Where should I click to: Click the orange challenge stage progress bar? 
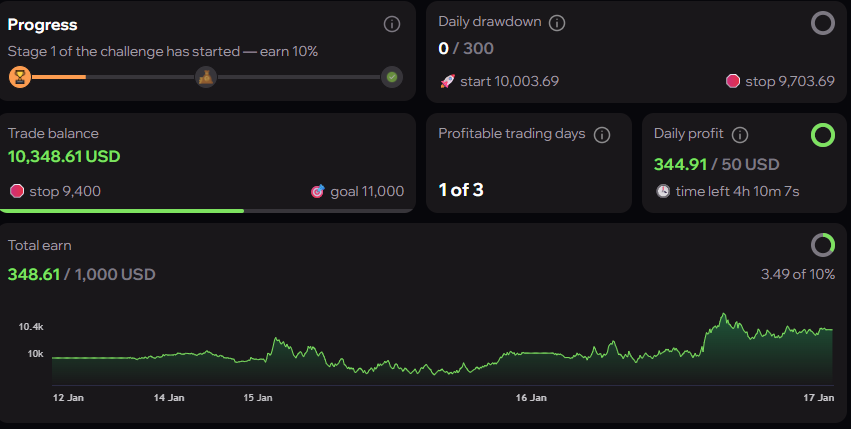(x=59, y=77)
